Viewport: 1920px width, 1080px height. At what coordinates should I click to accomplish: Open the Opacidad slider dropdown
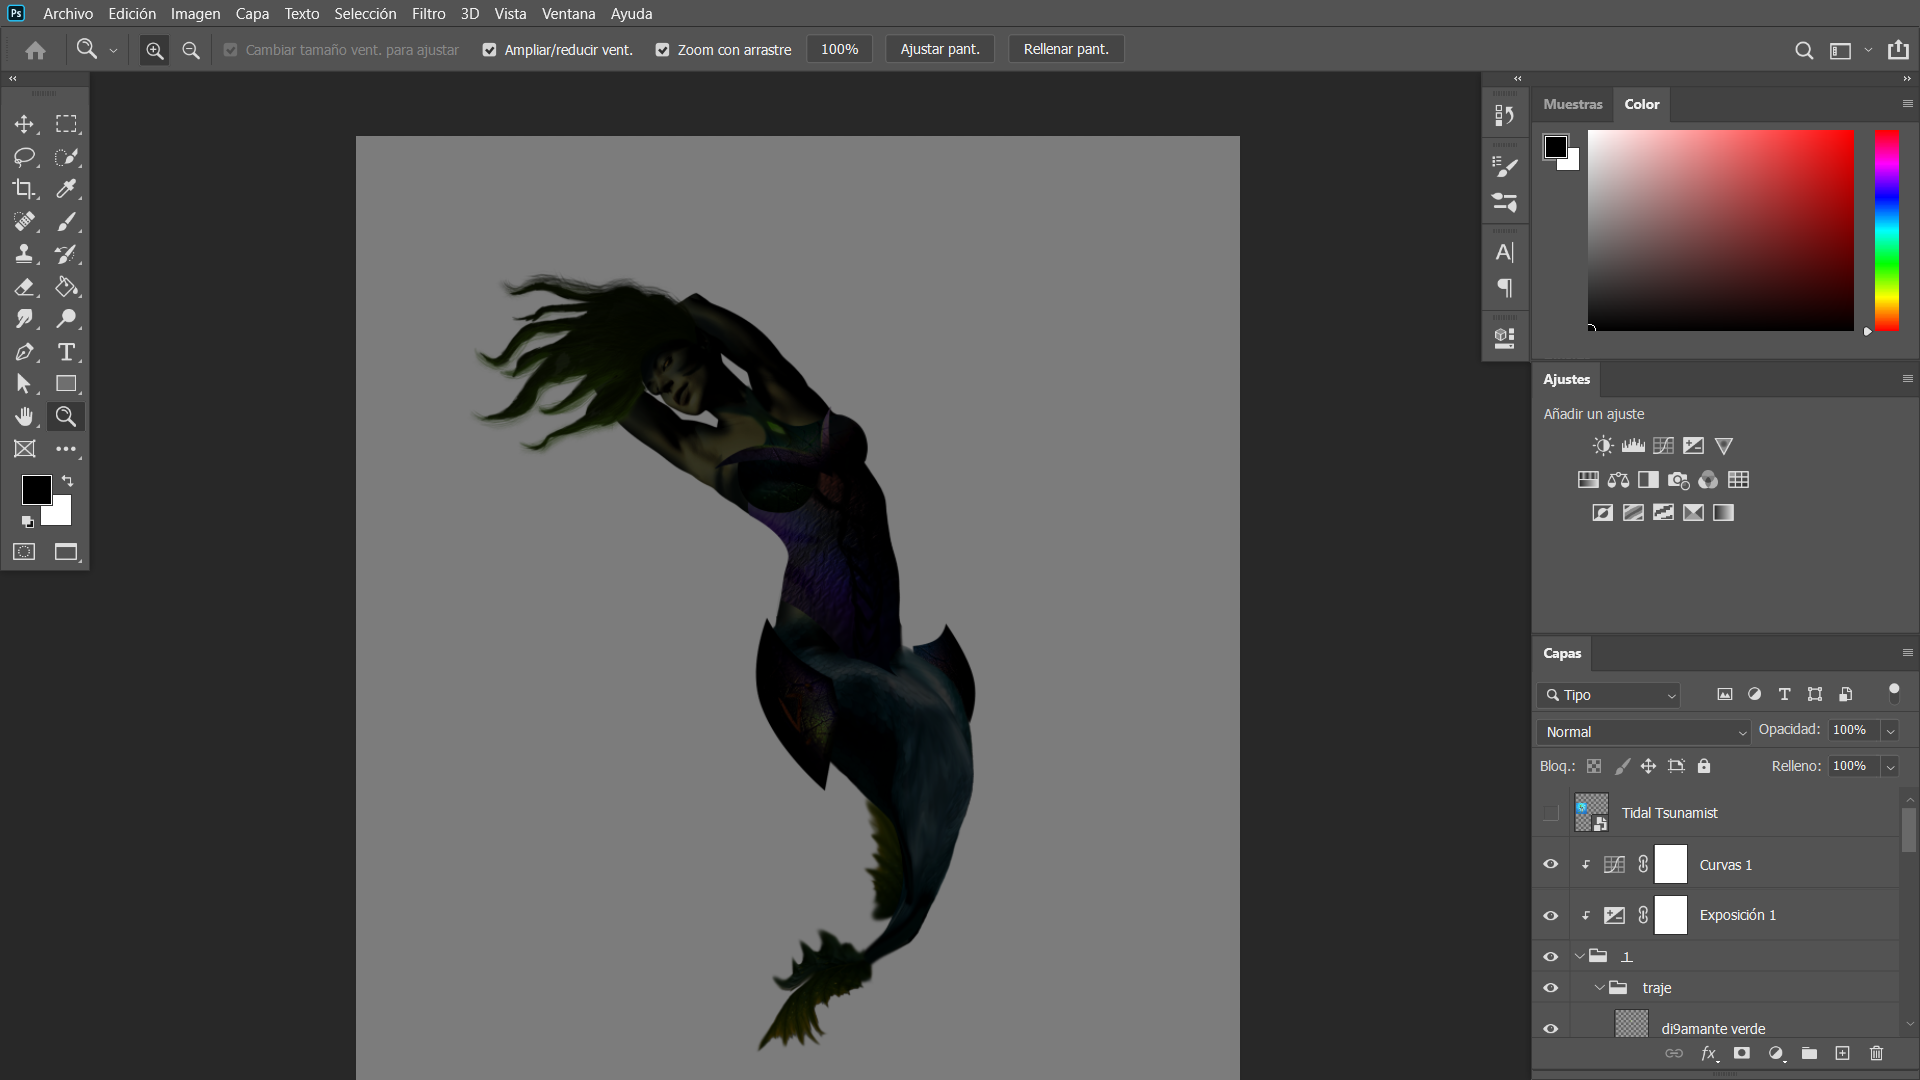click(1890, 731)
